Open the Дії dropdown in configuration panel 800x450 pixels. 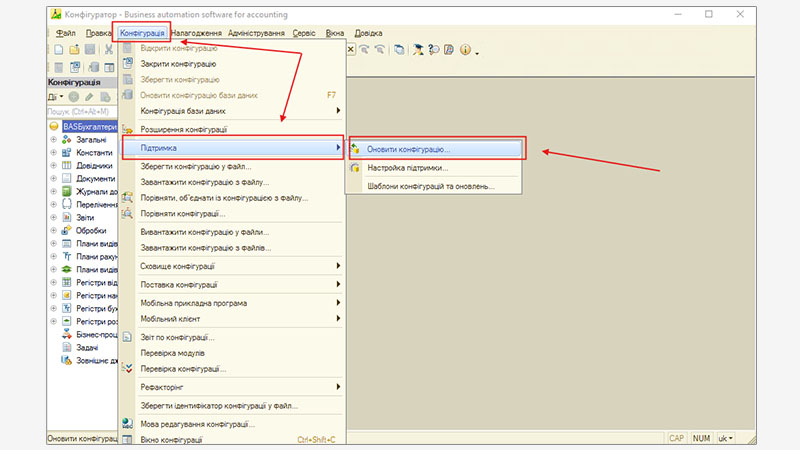[56, 97]
